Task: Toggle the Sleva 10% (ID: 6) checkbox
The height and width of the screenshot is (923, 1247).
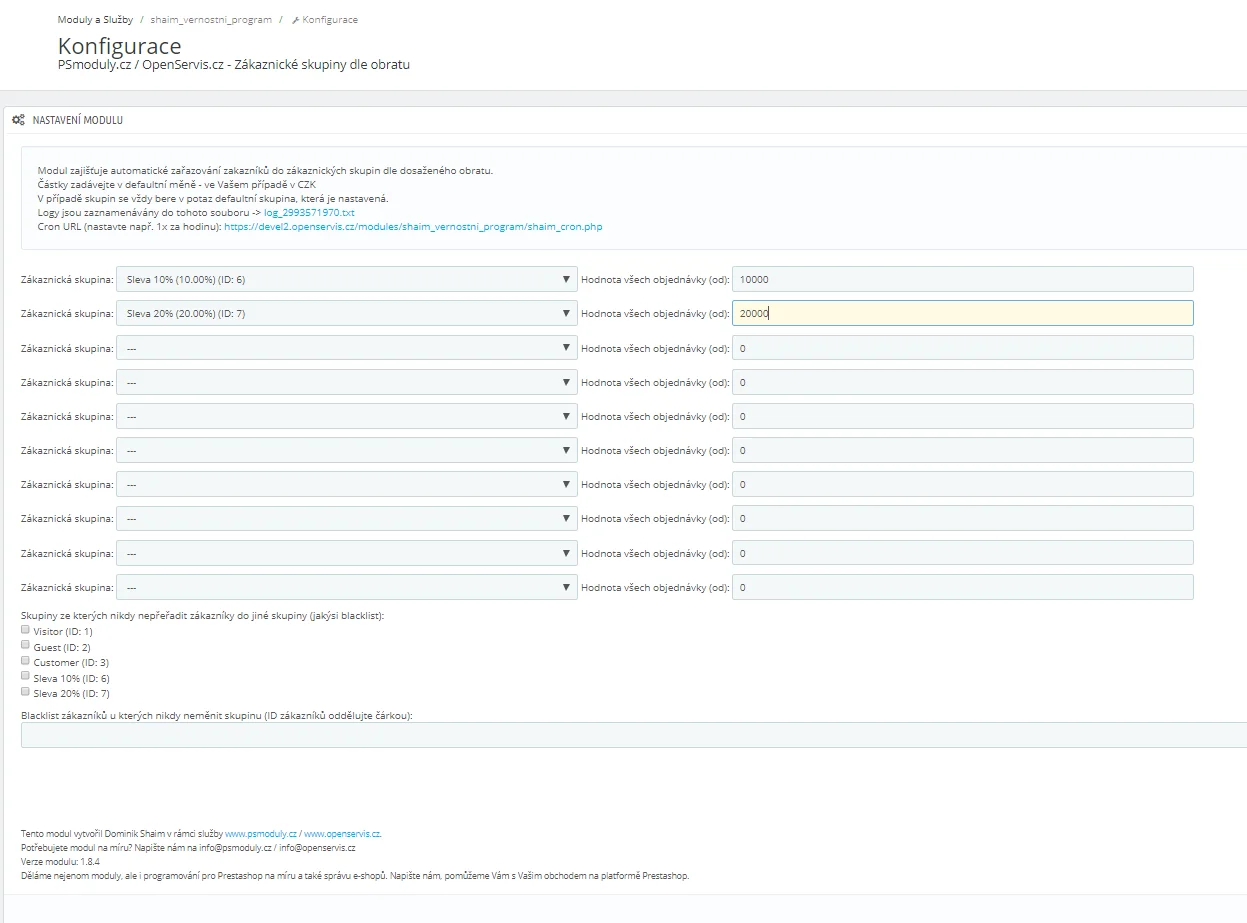Action: click(x=26, y=676)
